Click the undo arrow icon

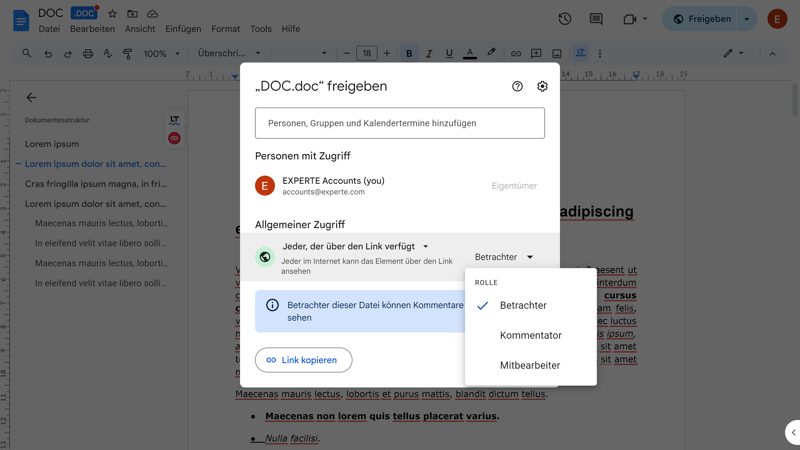pyautogui.click(x=48, y=54)
